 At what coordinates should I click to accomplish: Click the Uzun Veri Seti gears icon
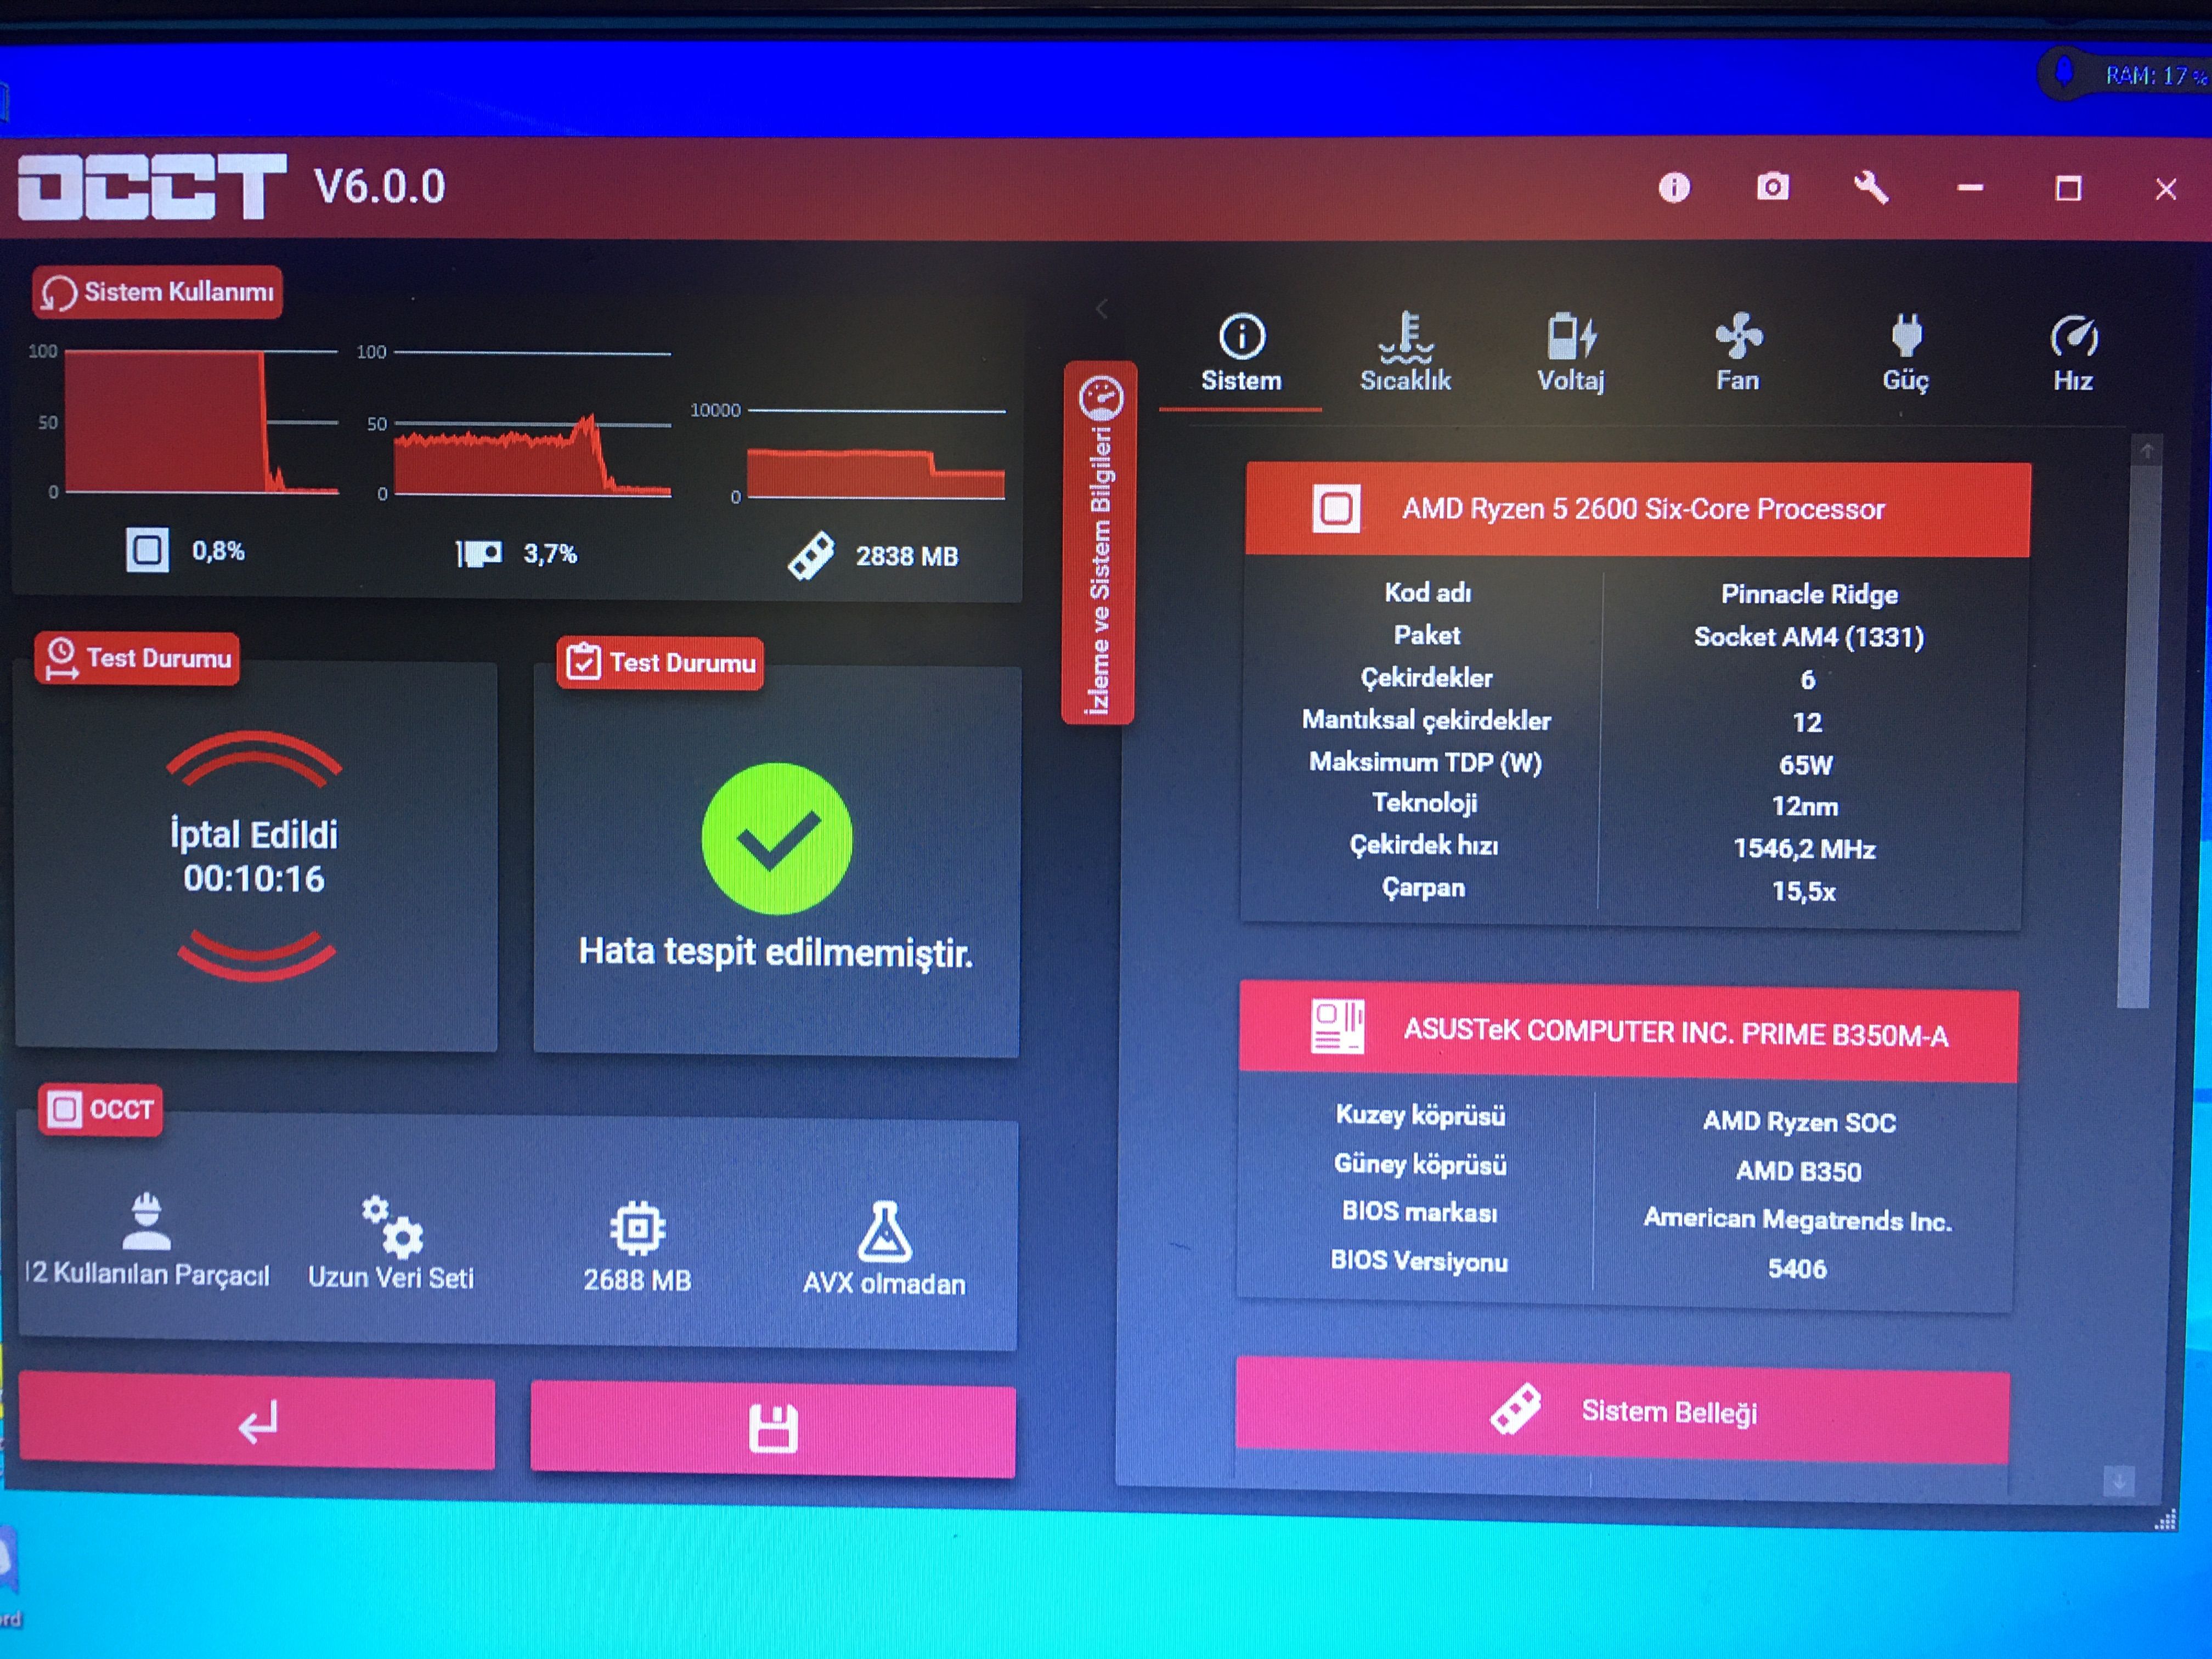[x=392, y=1227]
